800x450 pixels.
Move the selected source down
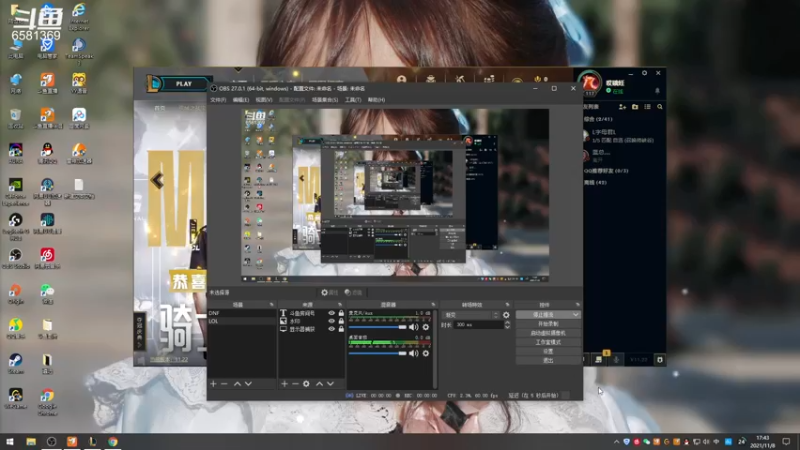(331, 384)
